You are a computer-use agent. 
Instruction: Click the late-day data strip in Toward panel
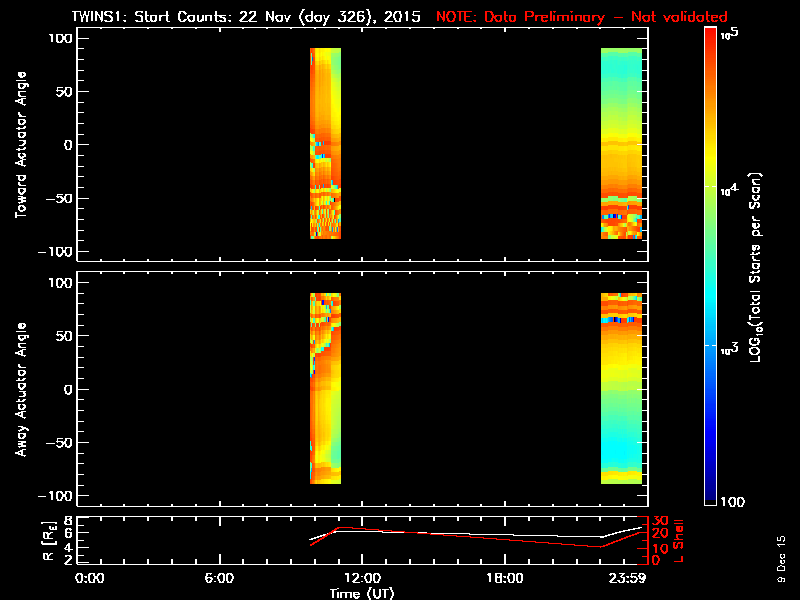tap(621, 143)
